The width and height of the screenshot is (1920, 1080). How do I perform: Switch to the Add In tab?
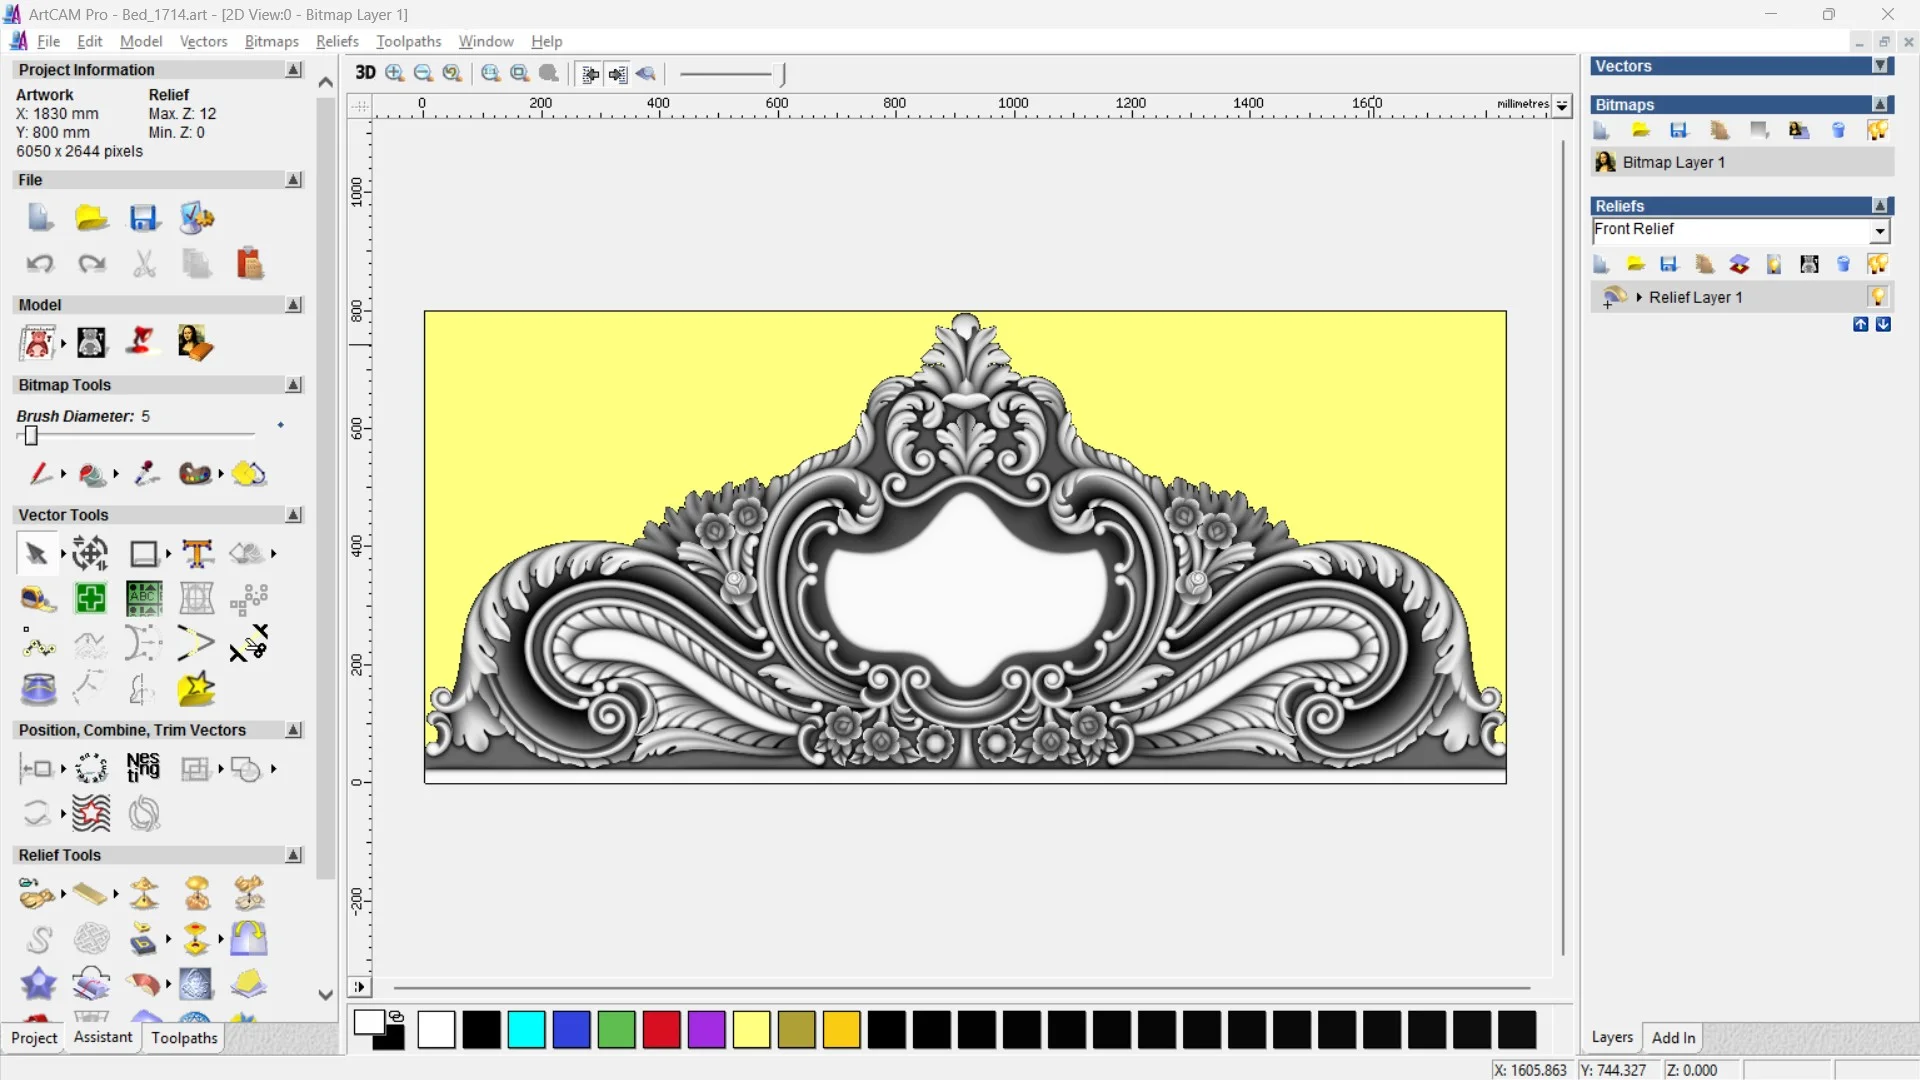pyautogui.click(x=1673, y=1038)
